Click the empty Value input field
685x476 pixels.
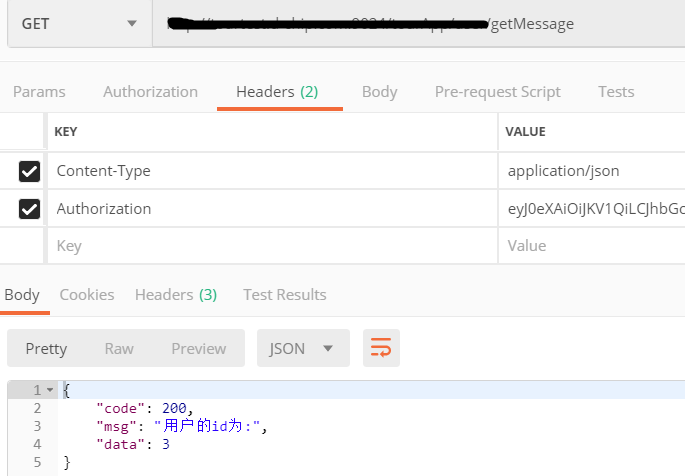pyautogui.click(x=592, y=246)
